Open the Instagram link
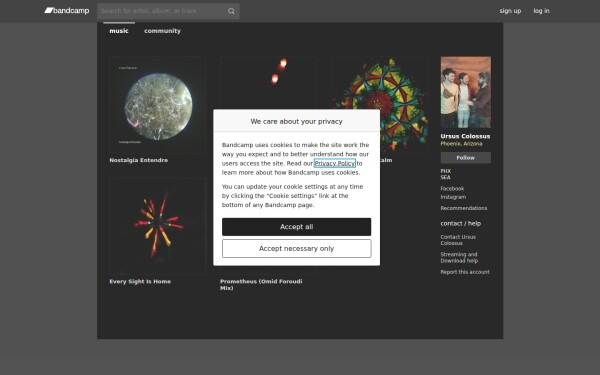Screen dimensions: 600x375 coord(453,197)
